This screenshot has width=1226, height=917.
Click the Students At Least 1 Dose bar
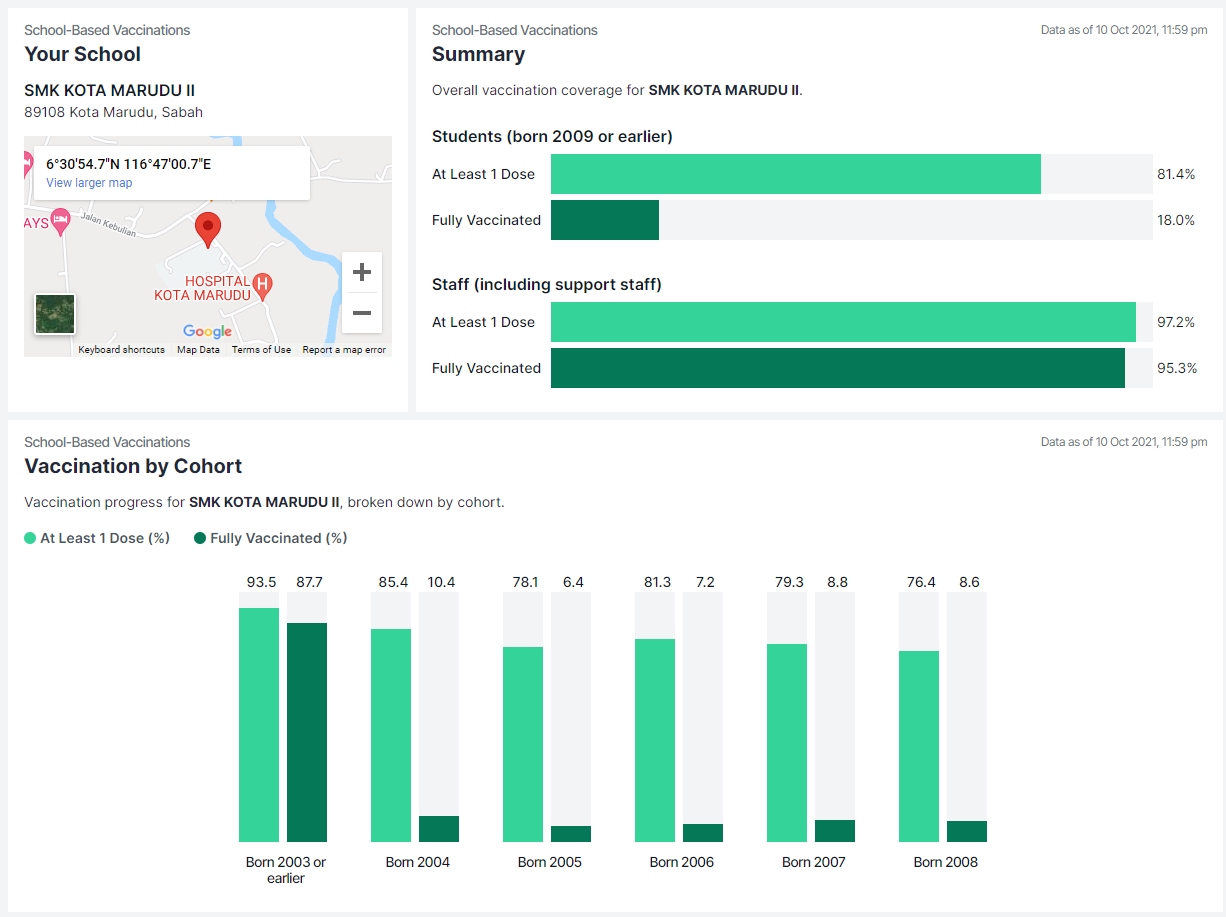click(796, 174)
